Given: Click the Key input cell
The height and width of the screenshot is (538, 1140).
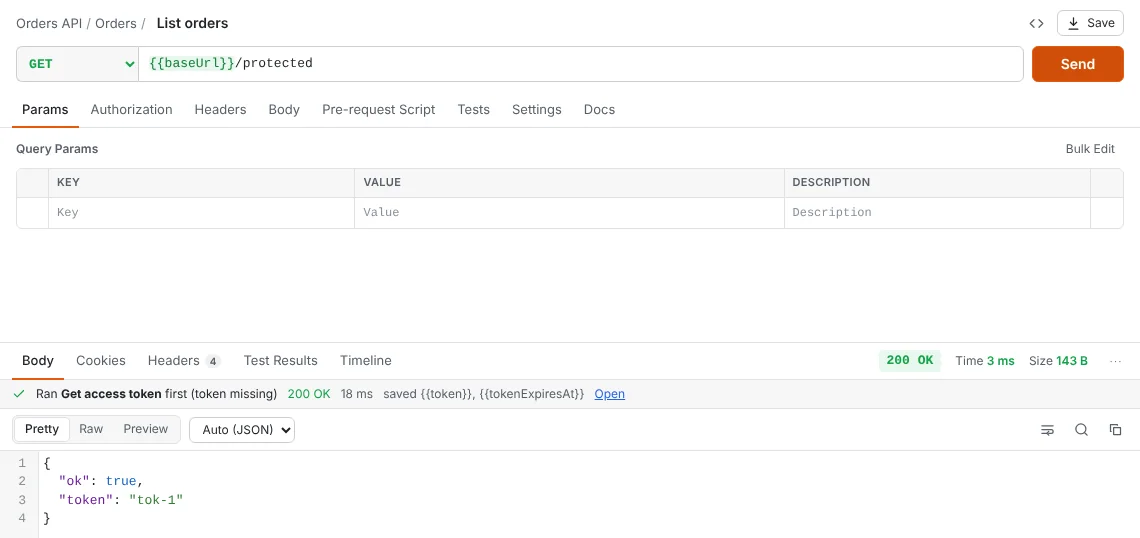Looking at the screenshot, I should 201,213.
